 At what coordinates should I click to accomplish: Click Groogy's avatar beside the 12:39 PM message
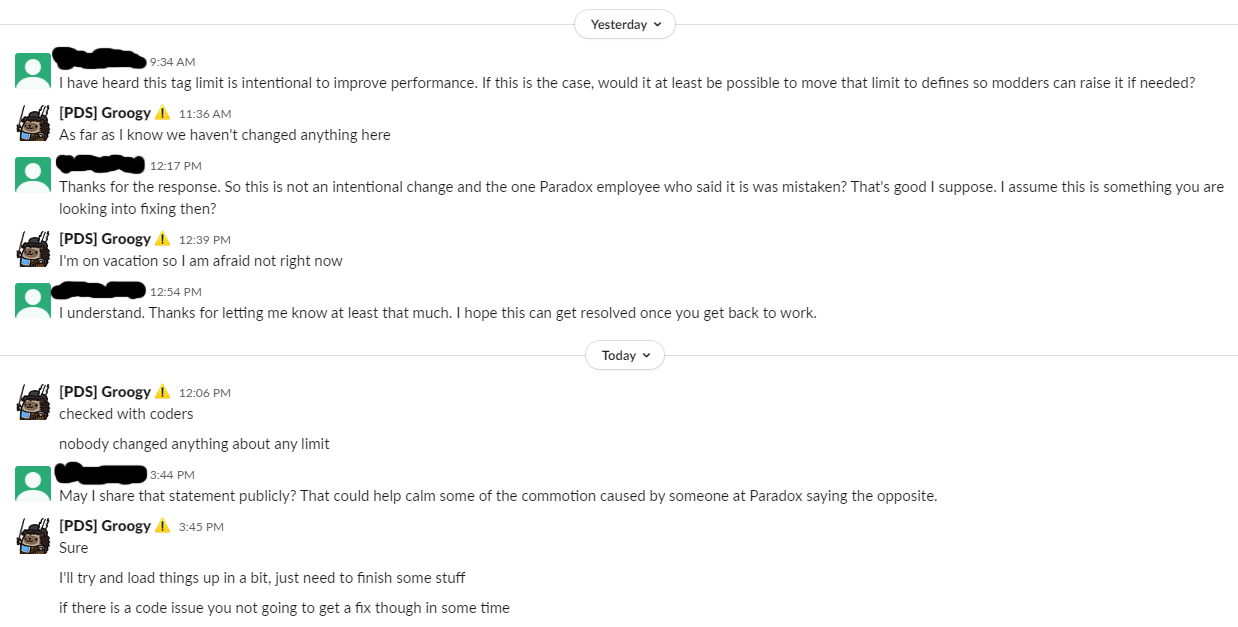(33, 249)
